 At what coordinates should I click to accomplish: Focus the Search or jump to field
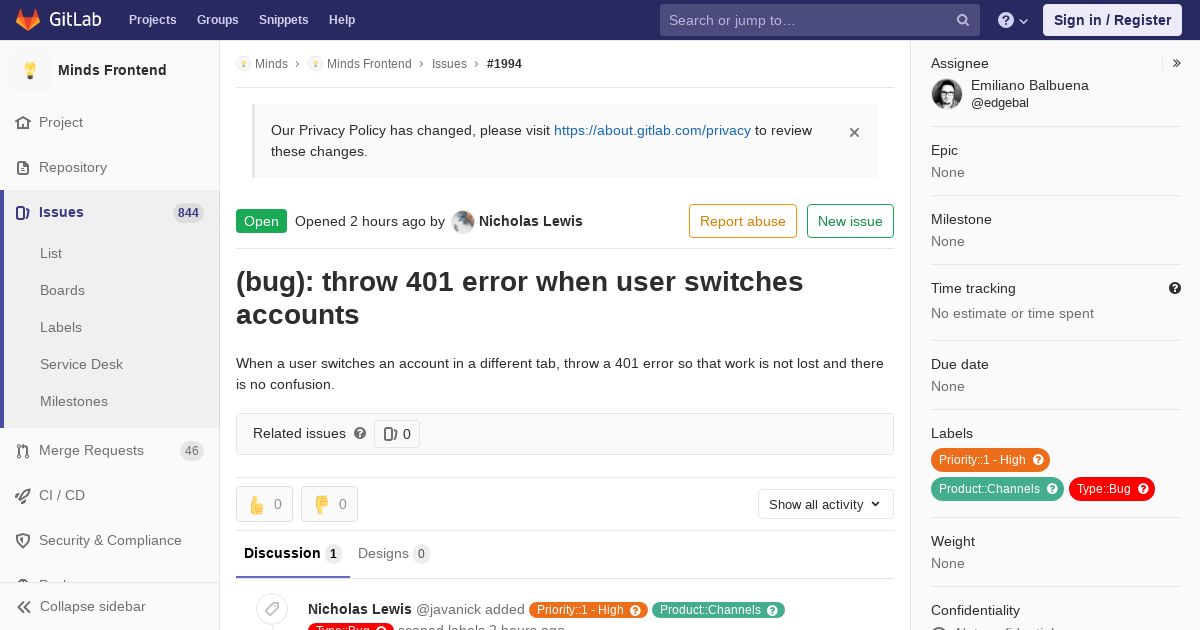coord(819,20)
